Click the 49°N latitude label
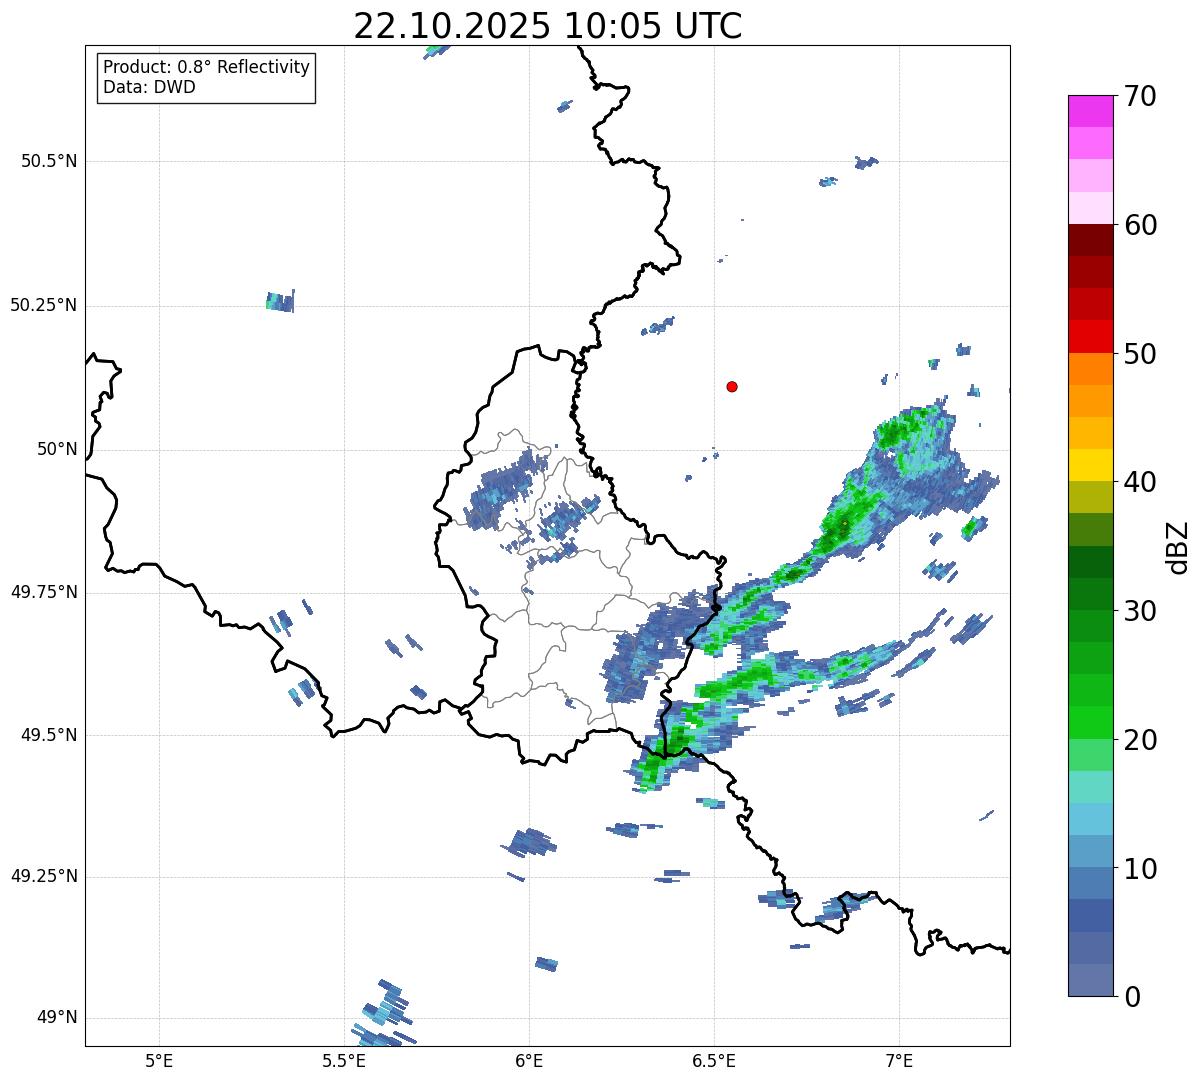This screenshot has height=1081, width=1202. coord(58,1017)
